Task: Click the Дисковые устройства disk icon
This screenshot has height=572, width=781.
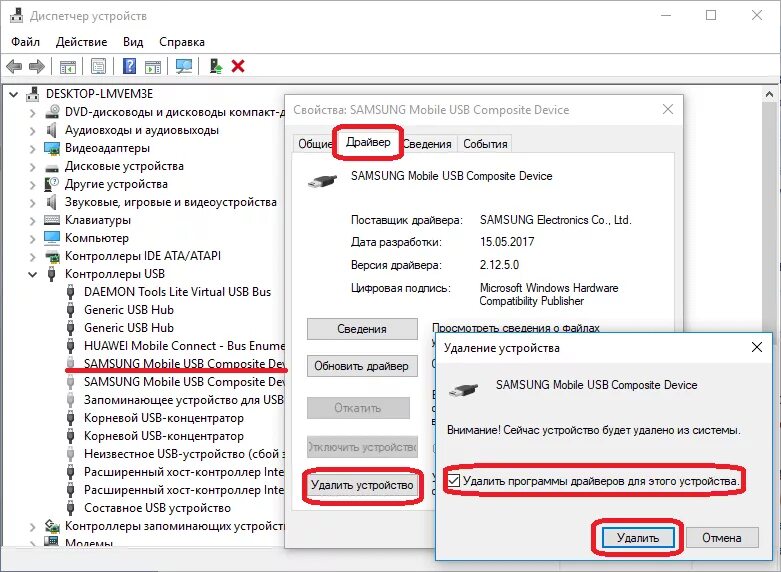Action: point(52,167)
